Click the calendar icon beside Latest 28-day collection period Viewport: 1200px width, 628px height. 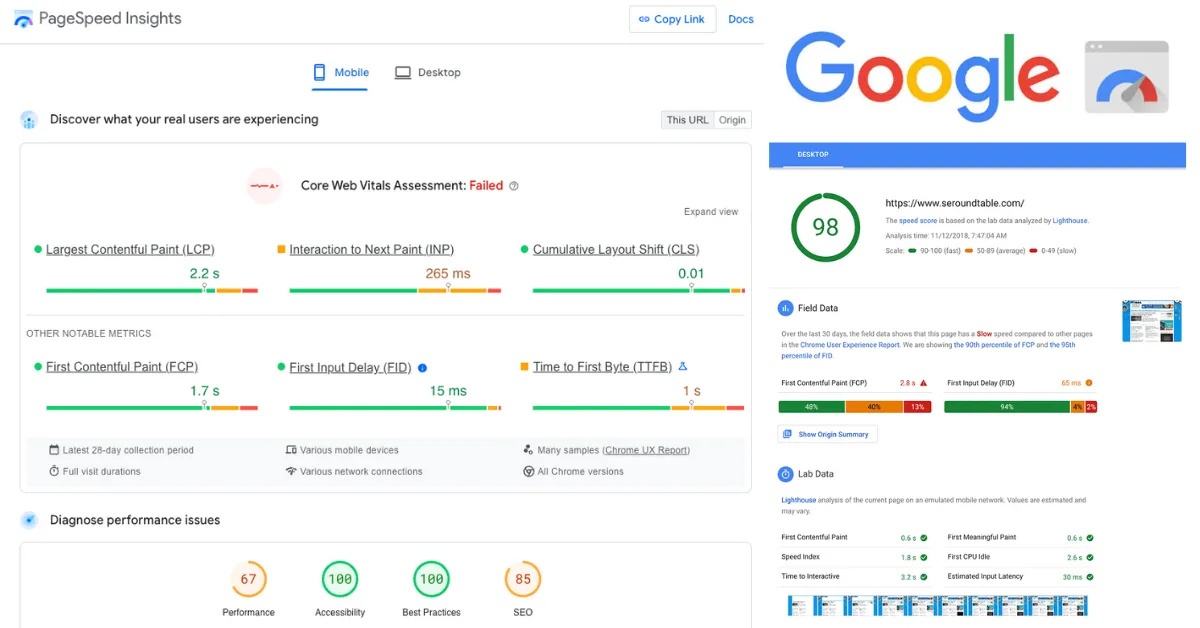(54, 450)
